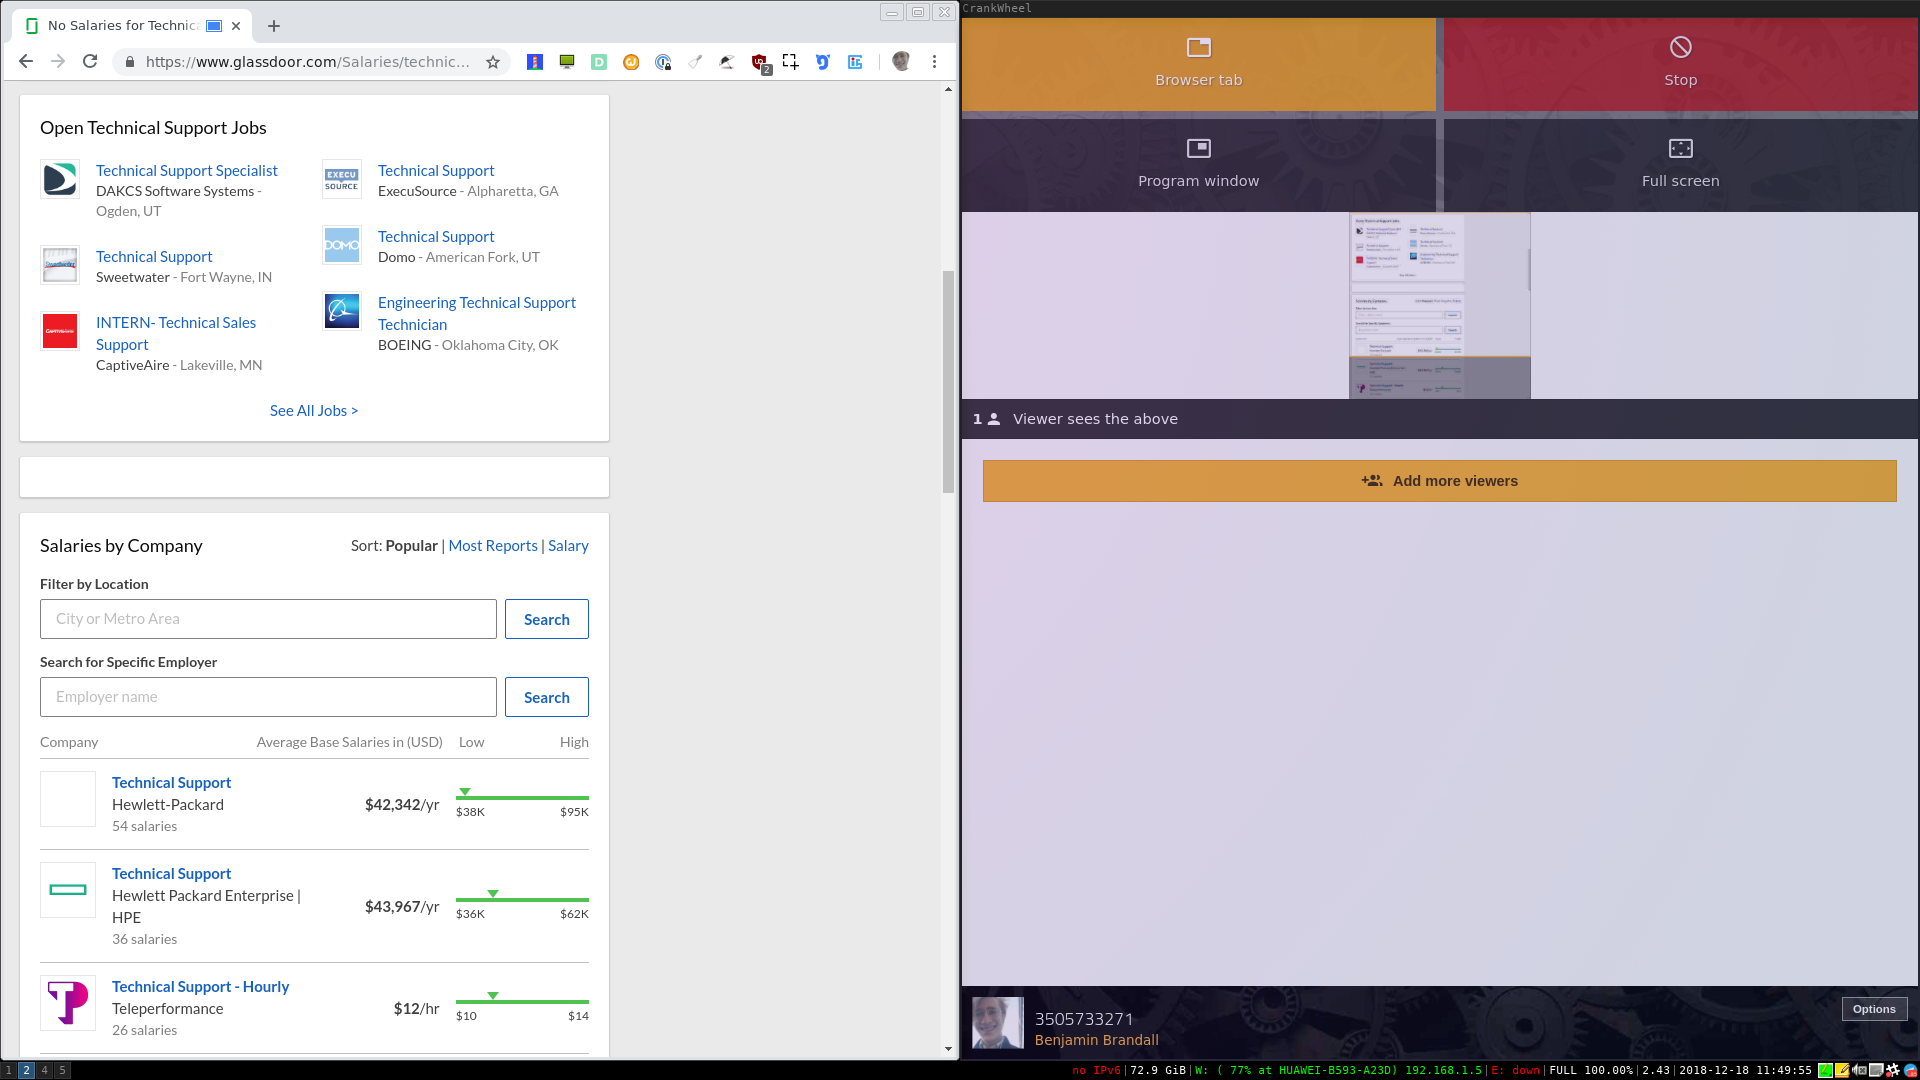Click Search next to location filter
The height and width of the screenshot is (1080, 1920).
[547, 619]
